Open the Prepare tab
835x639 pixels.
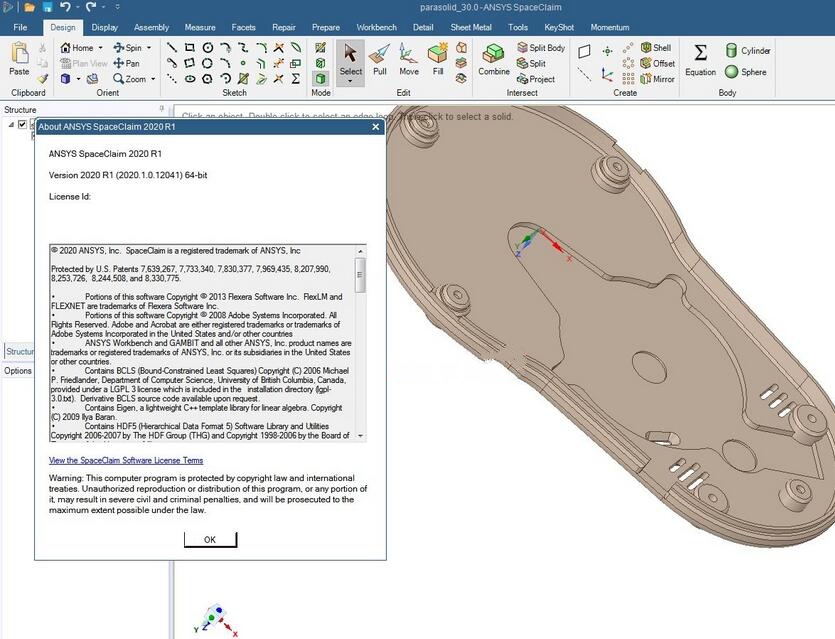325,27
